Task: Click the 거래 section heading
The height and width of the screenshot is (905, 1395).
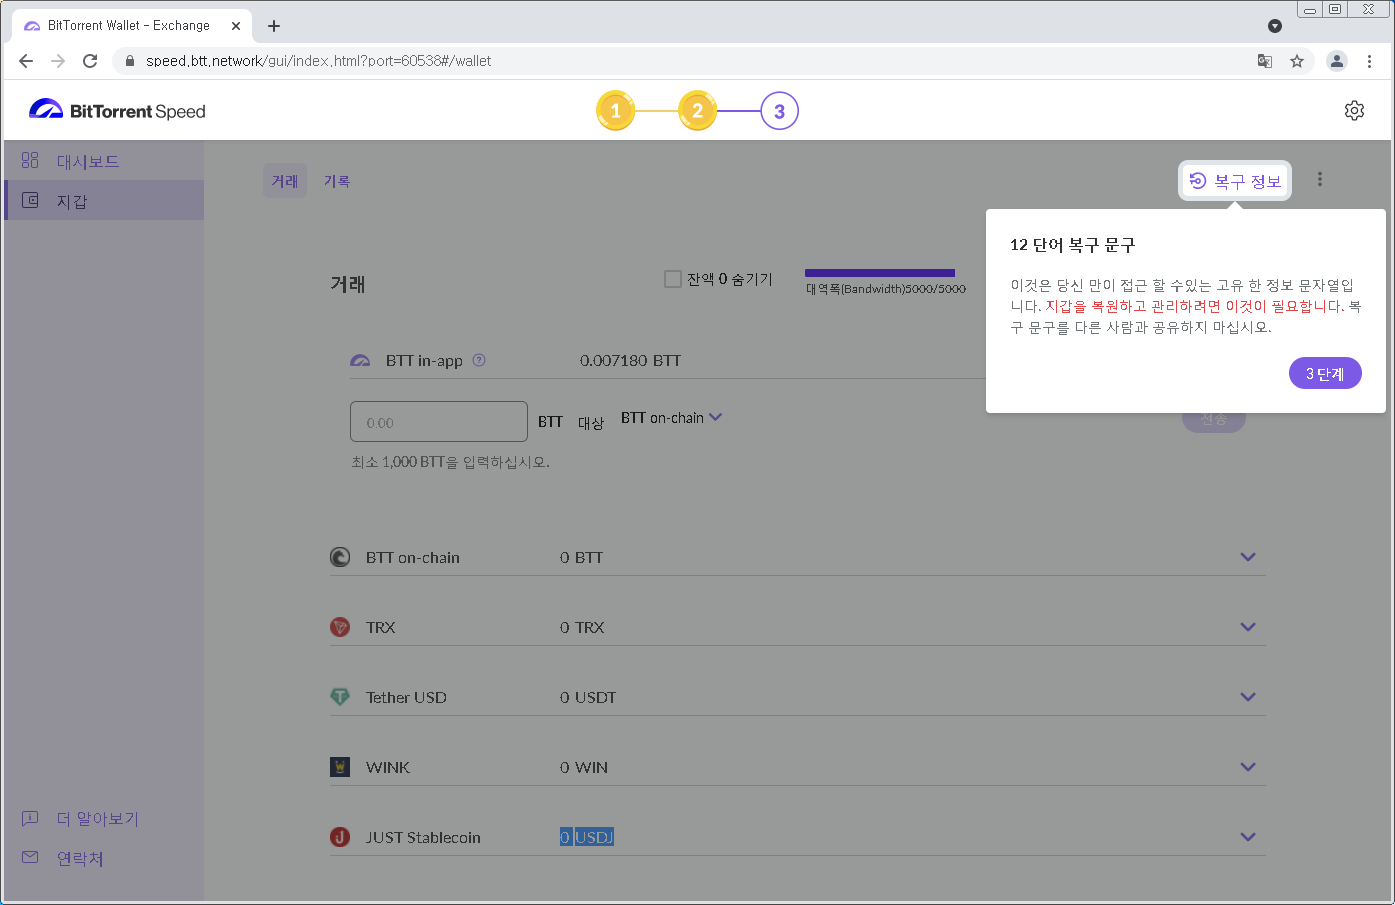Action: pos(348,284)
